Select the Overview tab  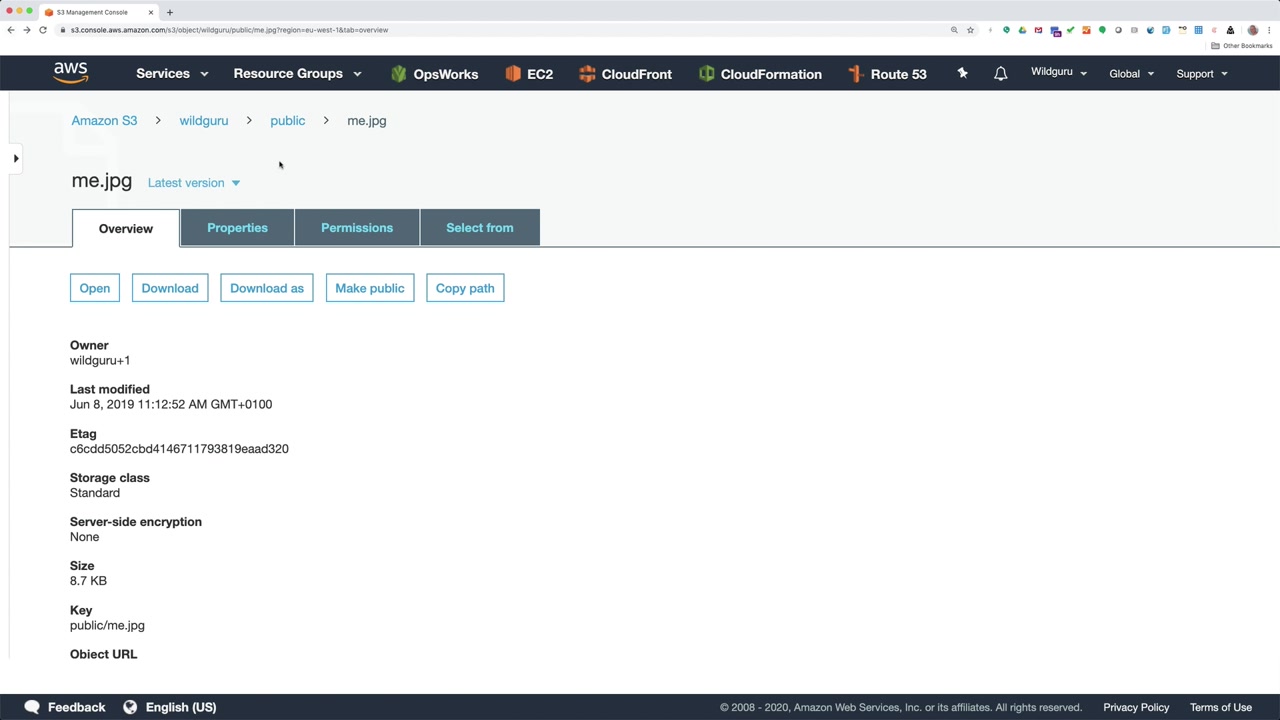[126, 228]
